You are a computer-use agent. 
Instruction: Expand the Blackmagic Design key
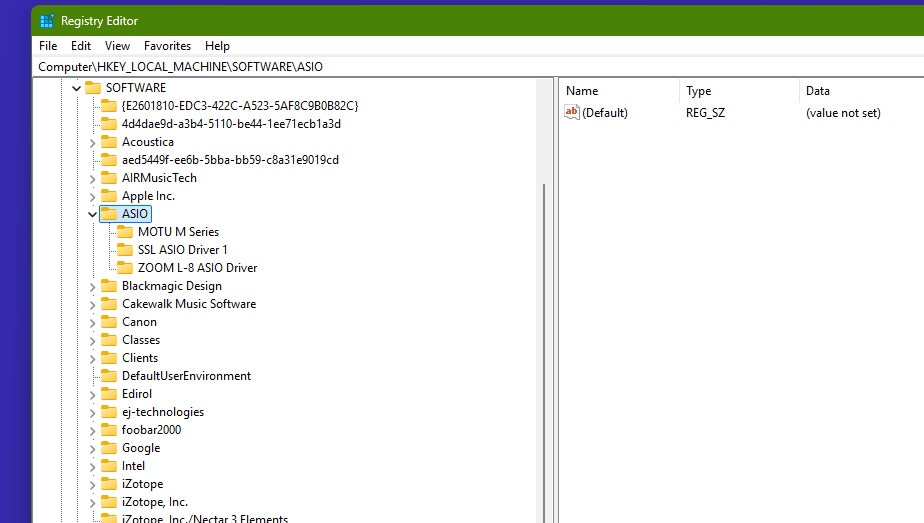coord(93,286)
